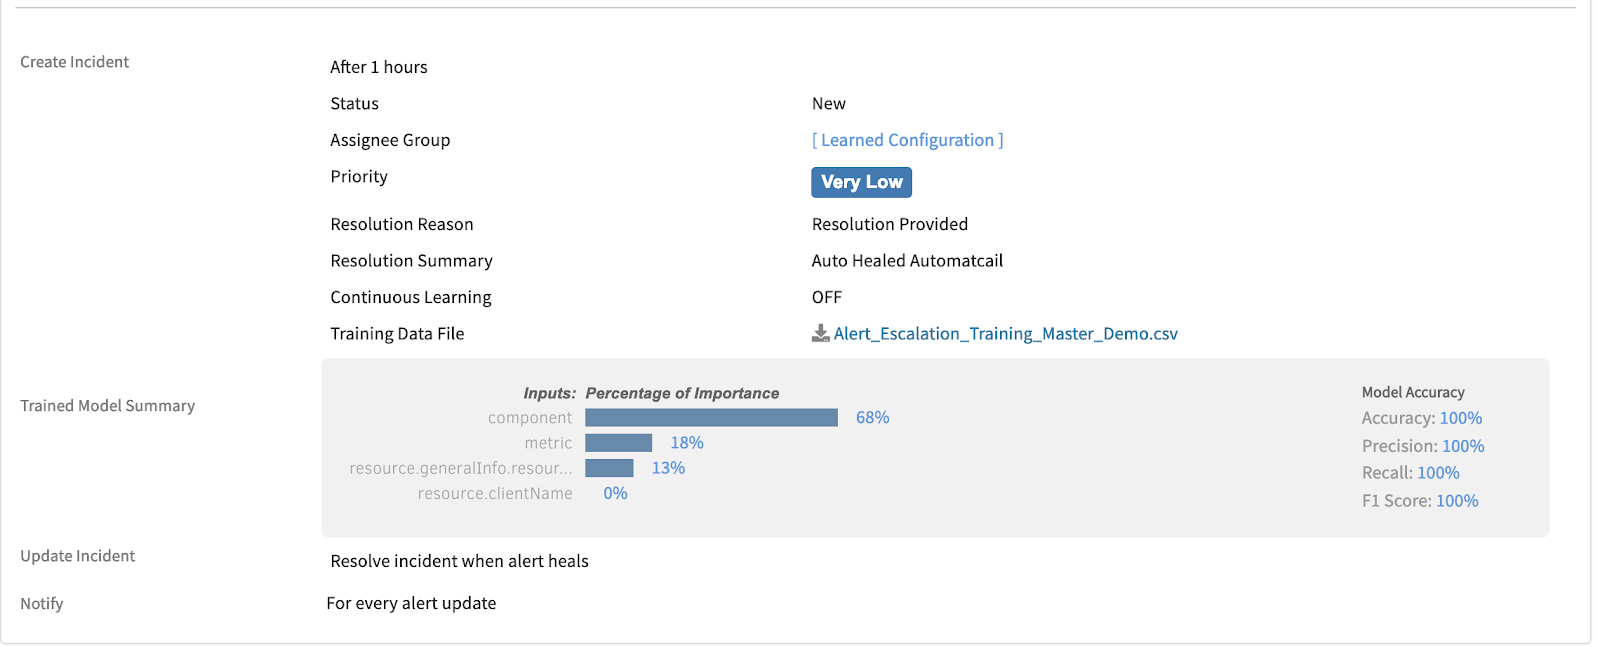
Task: Click the resource.generalInfo importance bar
Action: click(x=609, y=468)
